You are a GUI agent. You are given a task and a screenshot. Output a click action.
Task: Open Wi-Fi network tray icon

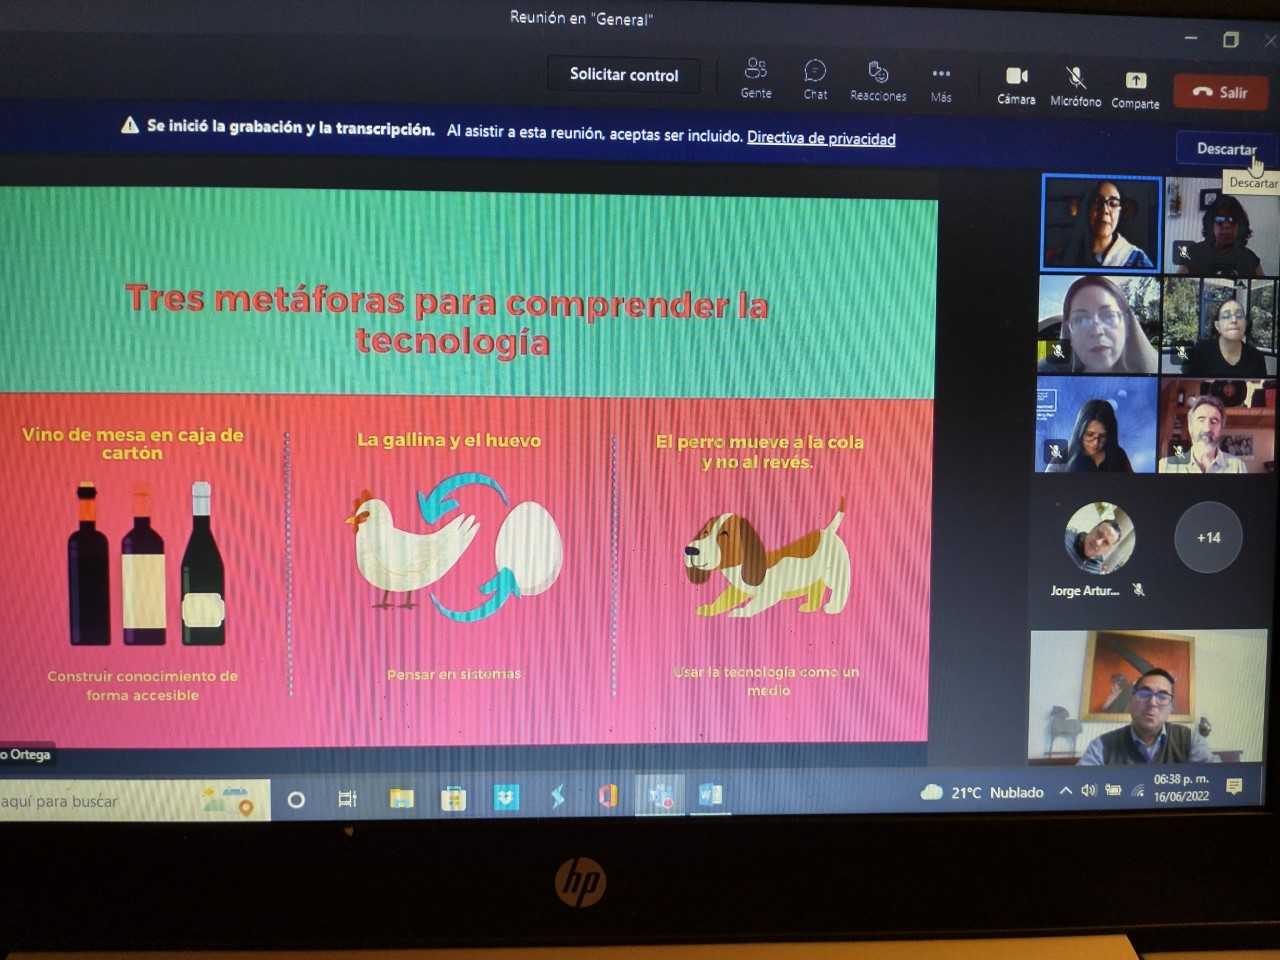click(1138, 790)
